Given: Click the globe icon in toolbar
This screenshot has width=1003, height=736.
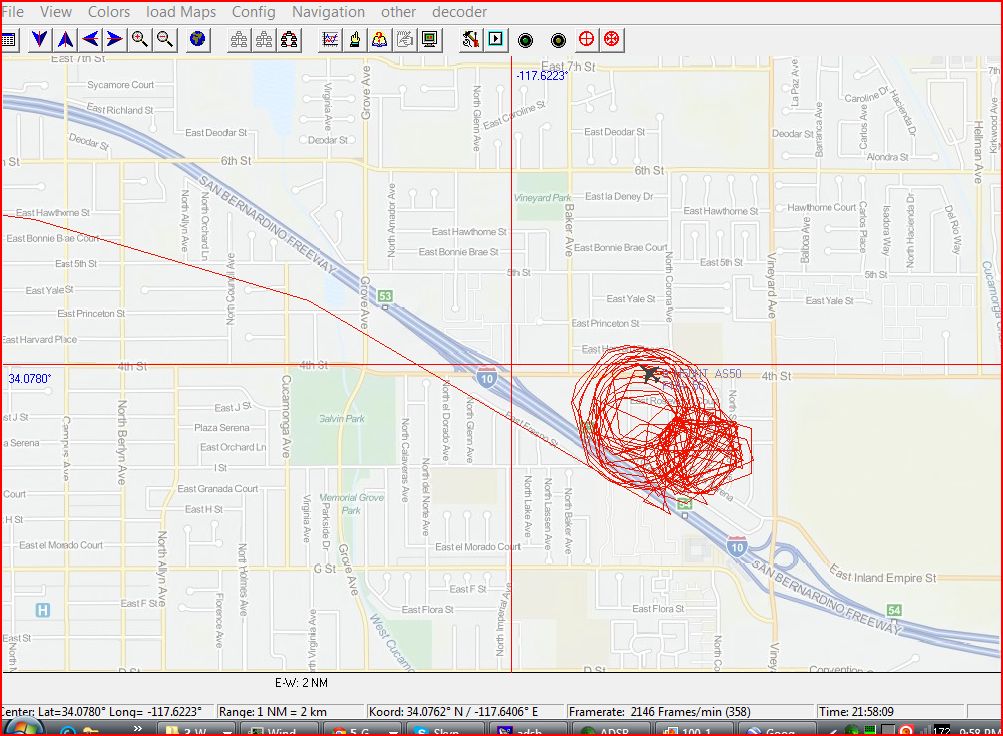Looking at the screenshot, I should coord(198,39).
